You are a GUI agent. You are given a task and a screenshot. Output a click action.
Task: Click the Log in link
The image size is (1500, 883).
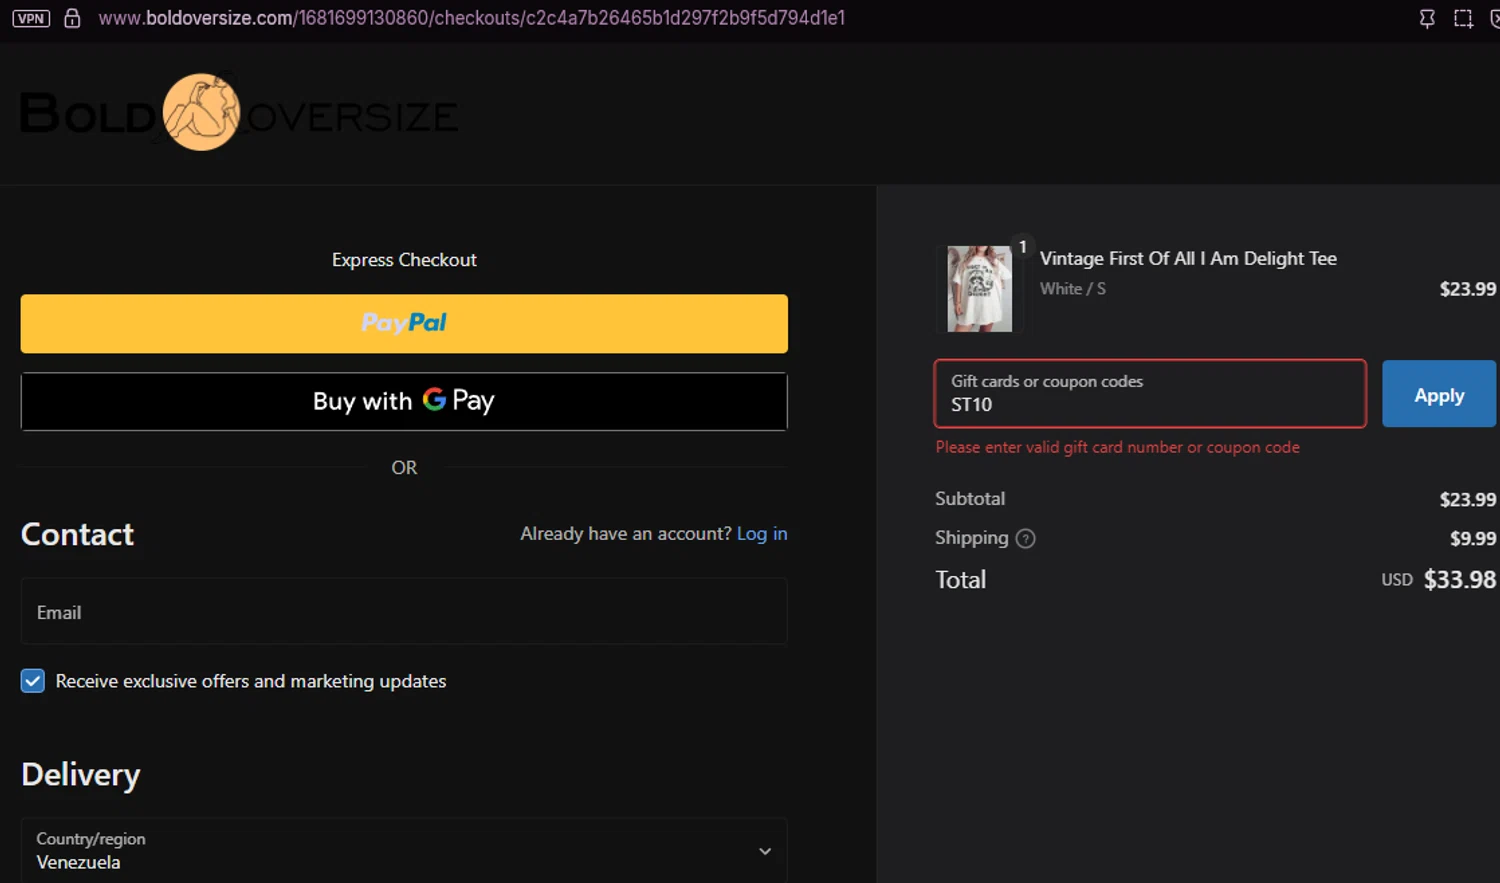click(762, 534)
